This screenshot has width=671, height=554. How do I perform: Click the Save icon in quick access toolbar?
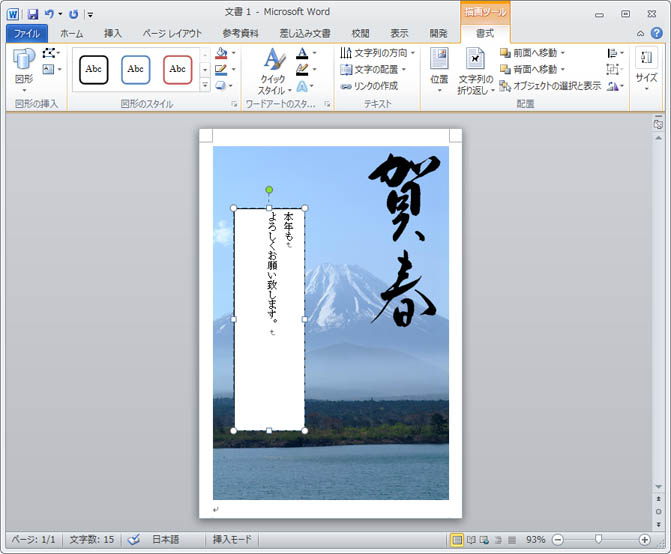(32, 14)
